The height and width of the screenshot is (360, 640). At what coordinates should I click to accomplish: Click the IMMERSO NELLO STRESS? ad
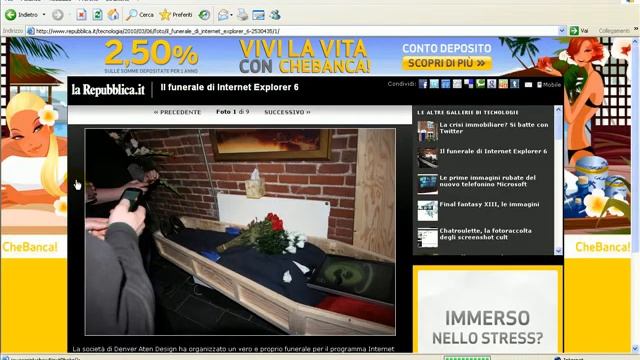point(487,309)
